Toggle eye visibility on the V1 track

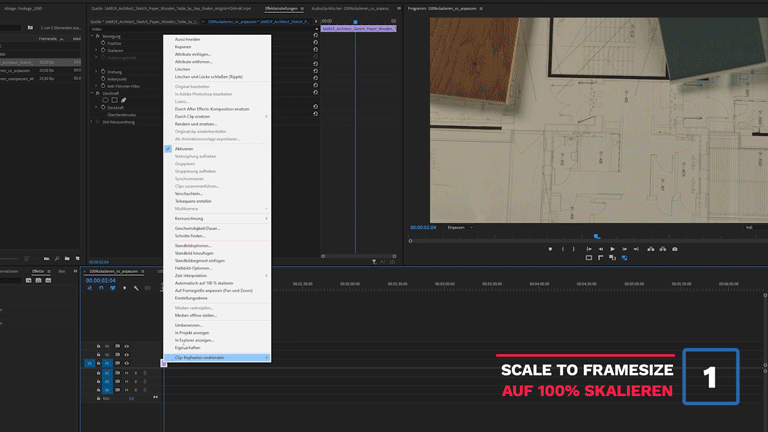pos(126,363)
